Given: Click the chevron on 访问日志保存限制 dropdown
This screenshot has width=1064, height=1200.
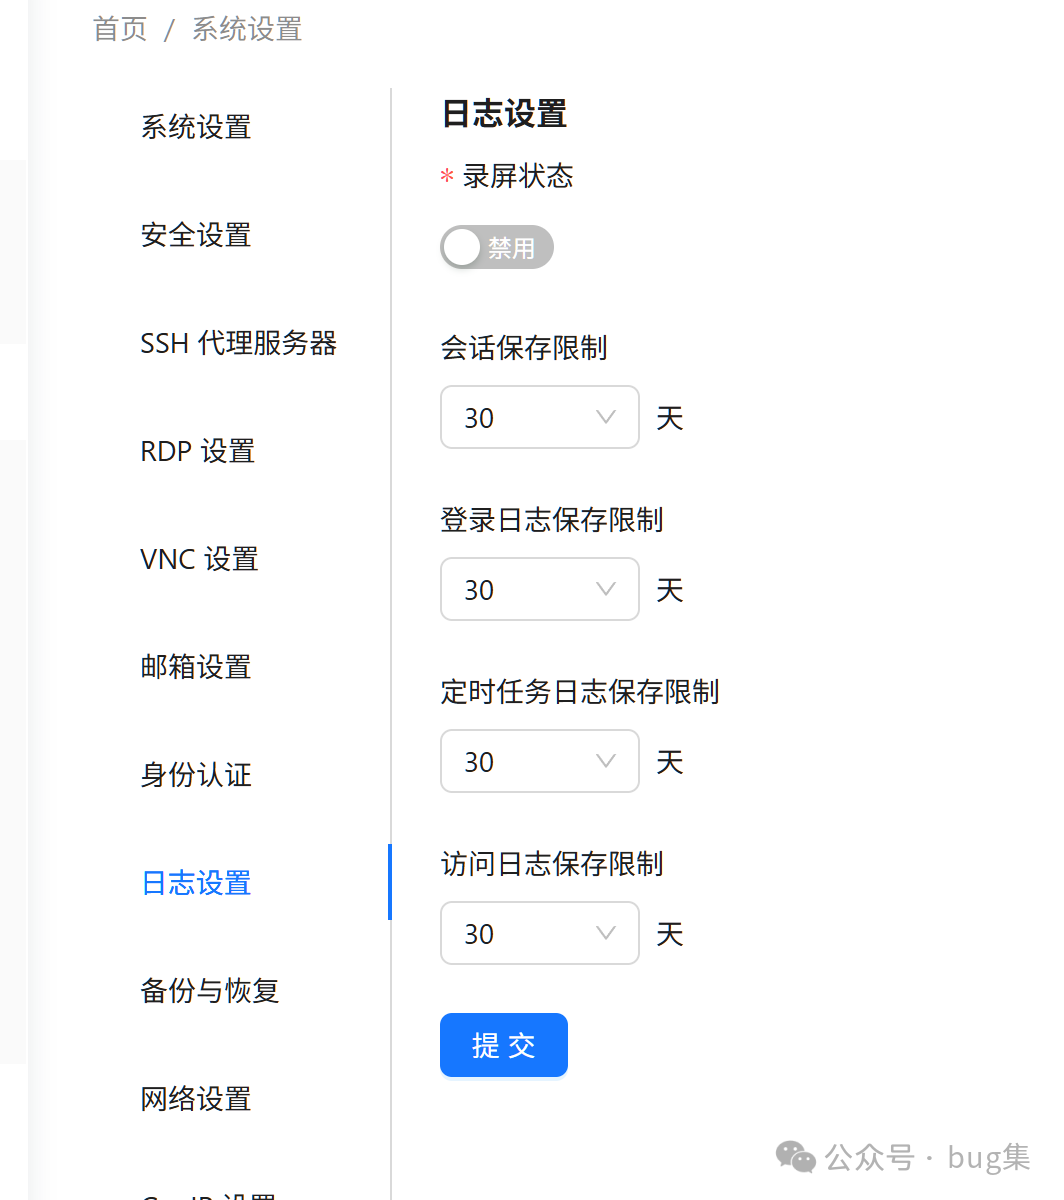Looking at the screenshot, I should coord(606,933).
